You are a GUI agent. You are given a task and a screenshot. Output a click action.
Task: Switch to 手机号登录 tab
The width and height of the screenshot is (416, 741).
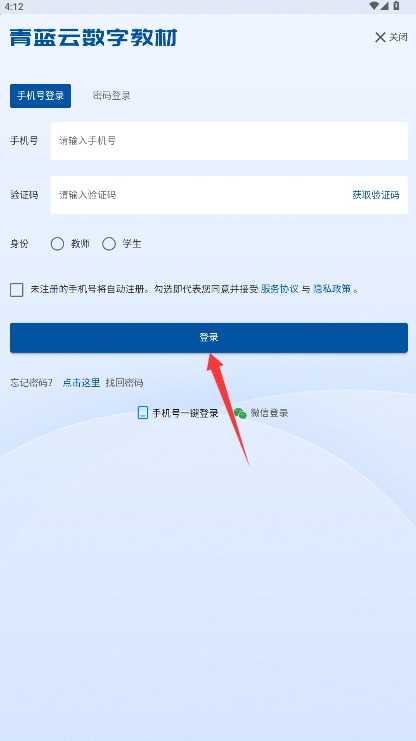point(40,96)
